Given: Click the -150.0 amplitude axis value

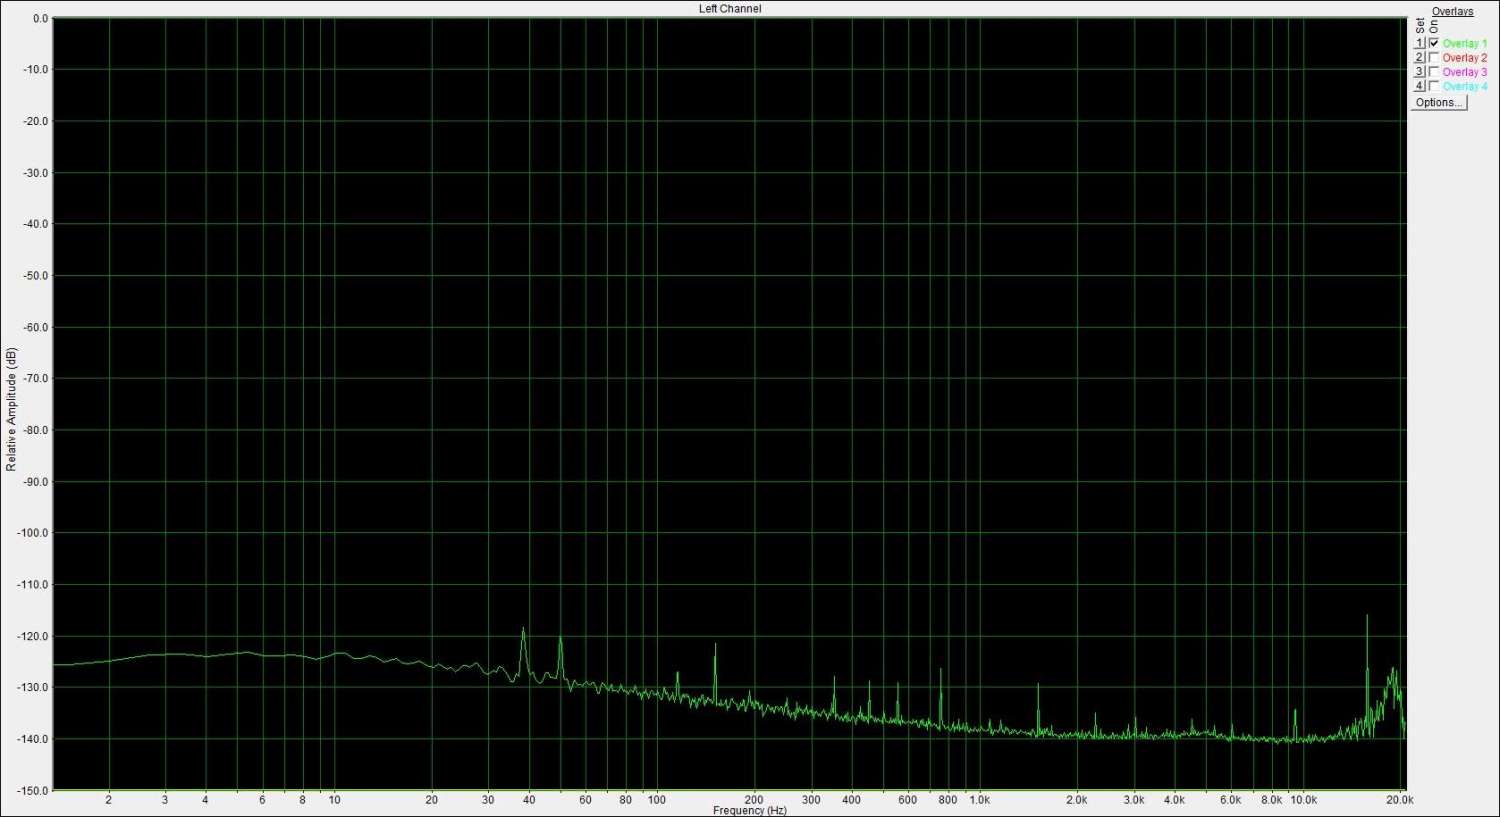Looking at the screenshot, I should click(x=33, y=791).
